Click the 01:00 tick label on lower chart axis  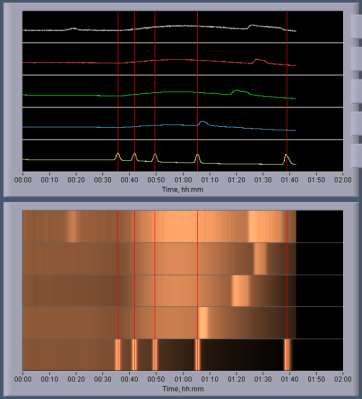pos(183,379)
